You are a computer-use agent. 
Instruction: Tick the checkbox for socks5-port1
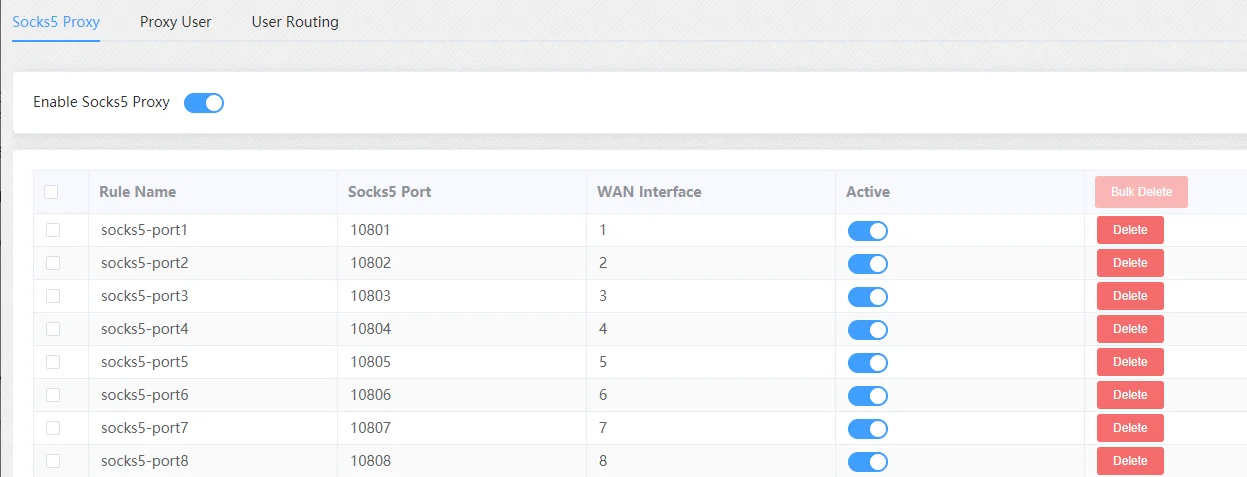[53, 230]
